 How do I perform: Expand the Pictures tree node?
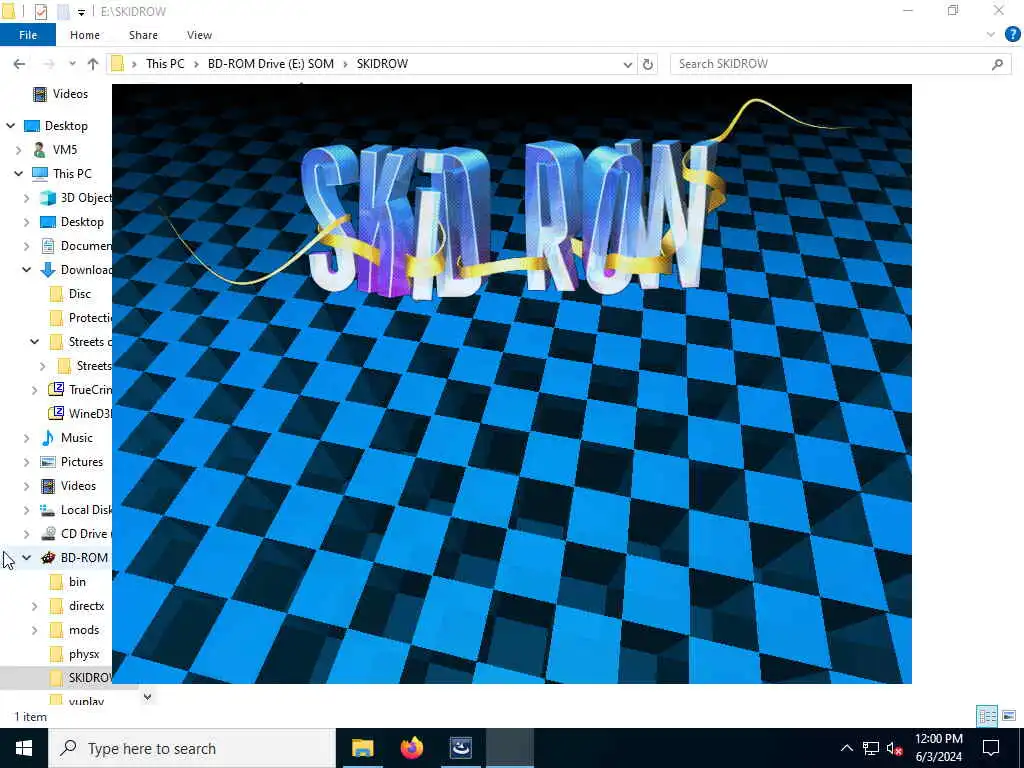[27, 462]
